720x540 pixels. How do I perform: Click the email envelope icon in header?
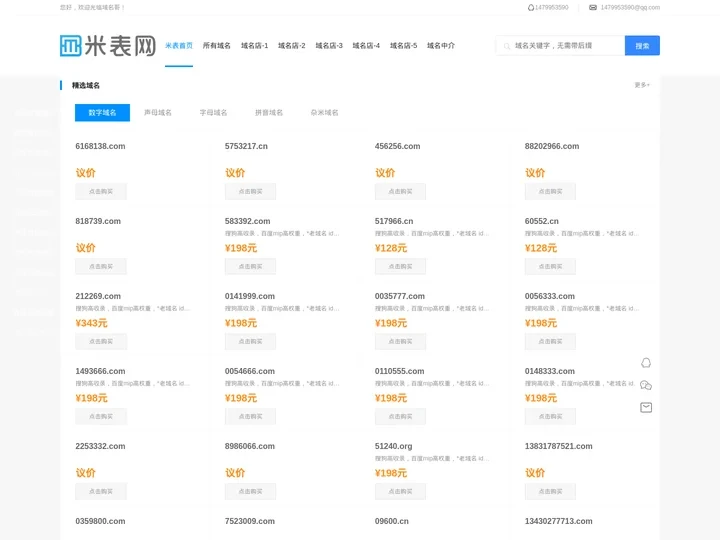click(593, 7)
